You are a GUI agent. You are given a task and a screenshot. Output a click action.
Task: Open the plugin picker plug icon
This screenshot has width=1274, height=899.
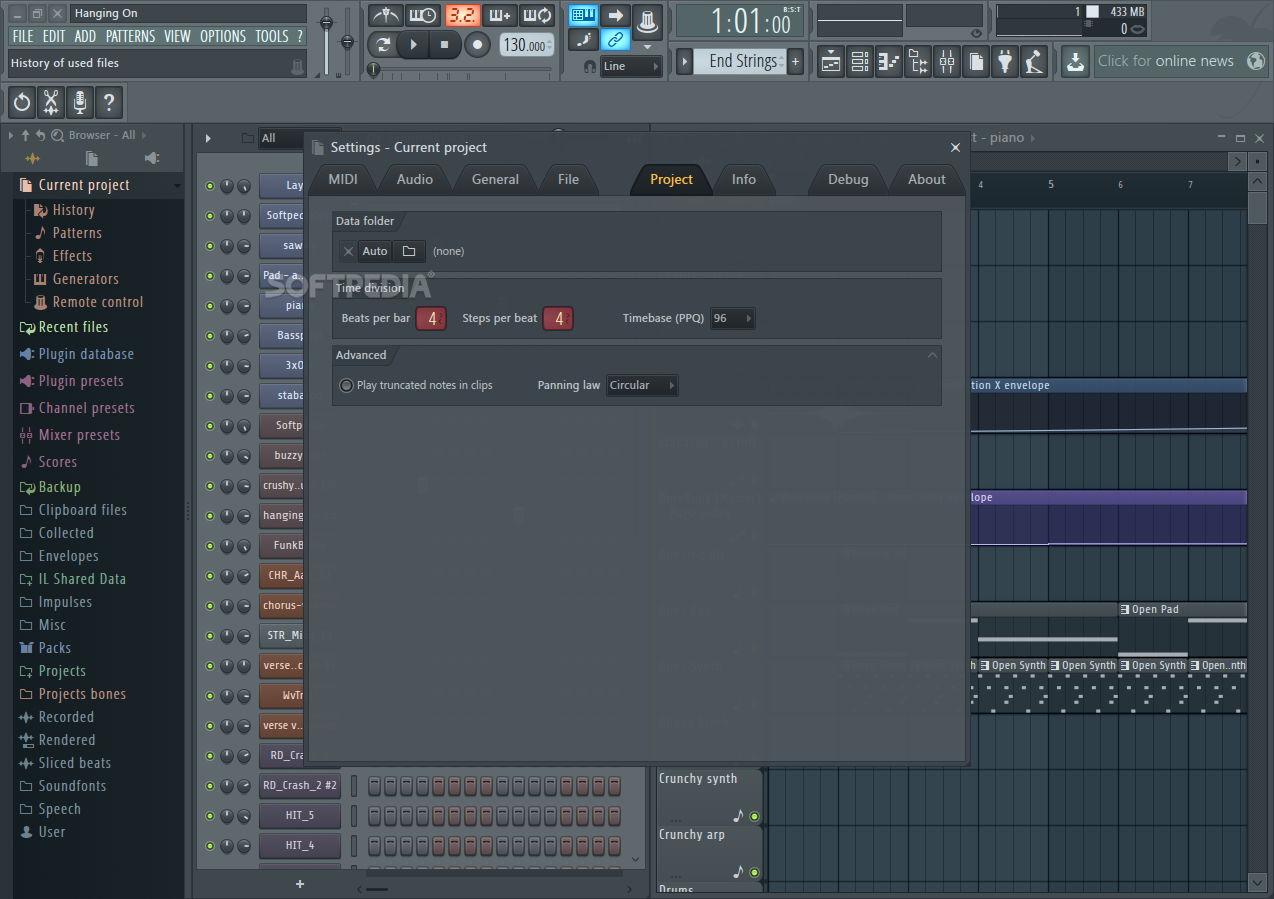point(1005,62)
